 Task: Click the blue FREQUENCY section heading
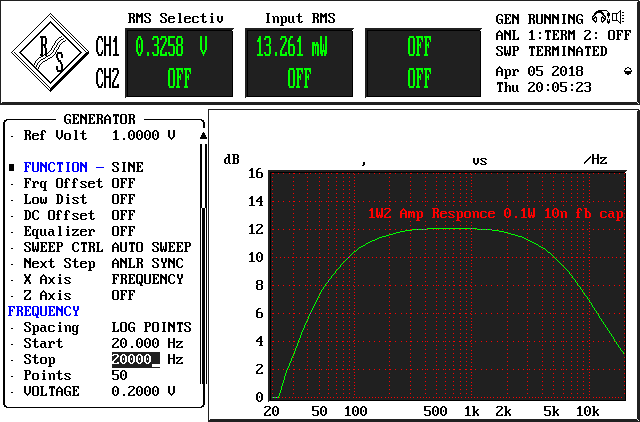coord(44,311)
